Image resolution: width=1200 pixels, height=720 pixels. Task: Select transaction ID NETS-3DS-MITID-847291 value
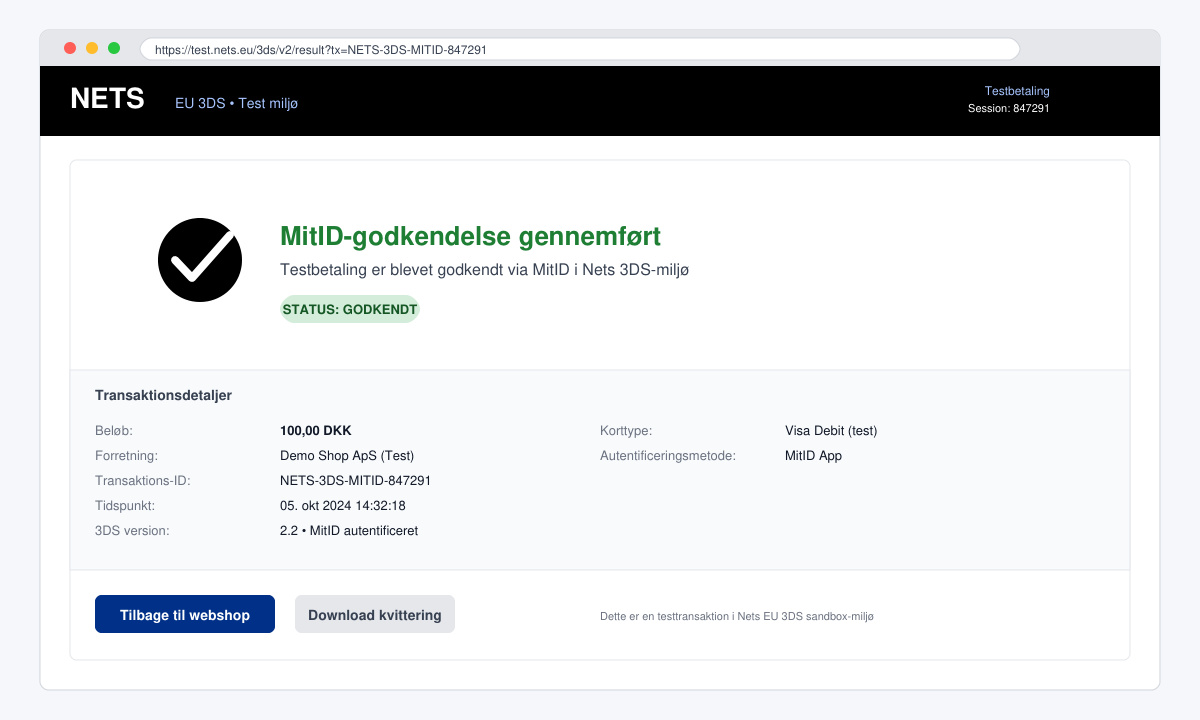tap(355, 481)
